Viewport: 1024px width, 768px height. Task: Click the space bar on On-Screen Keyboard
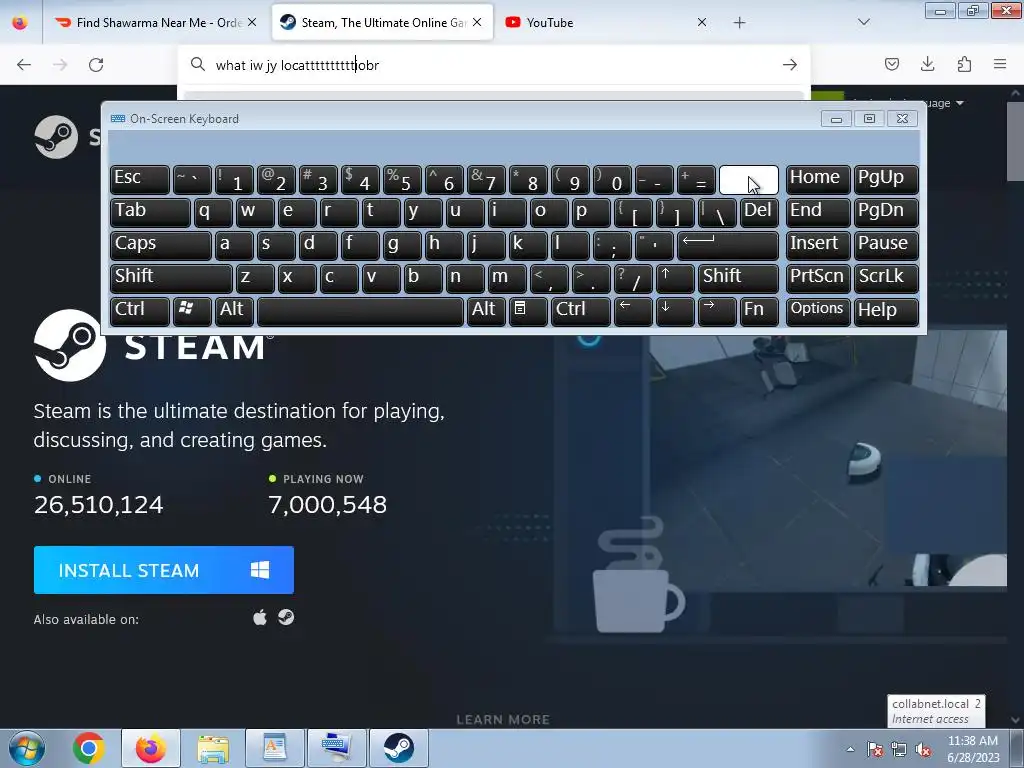tap(360, 312)
